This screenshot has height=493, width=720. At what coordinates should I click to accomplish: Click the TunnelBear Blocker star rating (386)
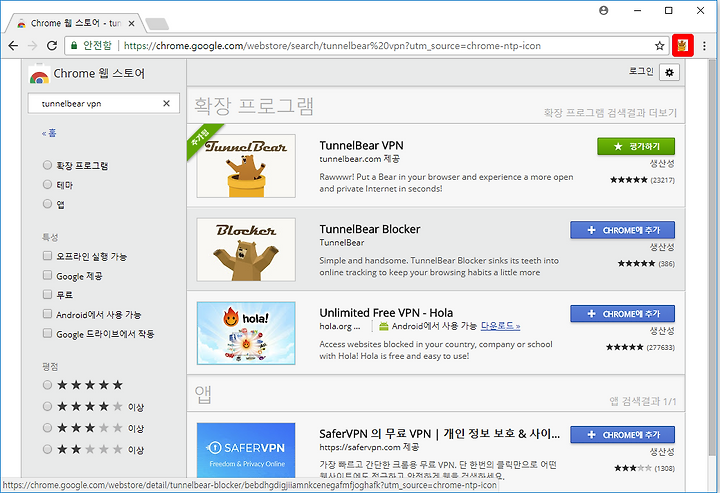pyautogui.click(x=646, y=263)
